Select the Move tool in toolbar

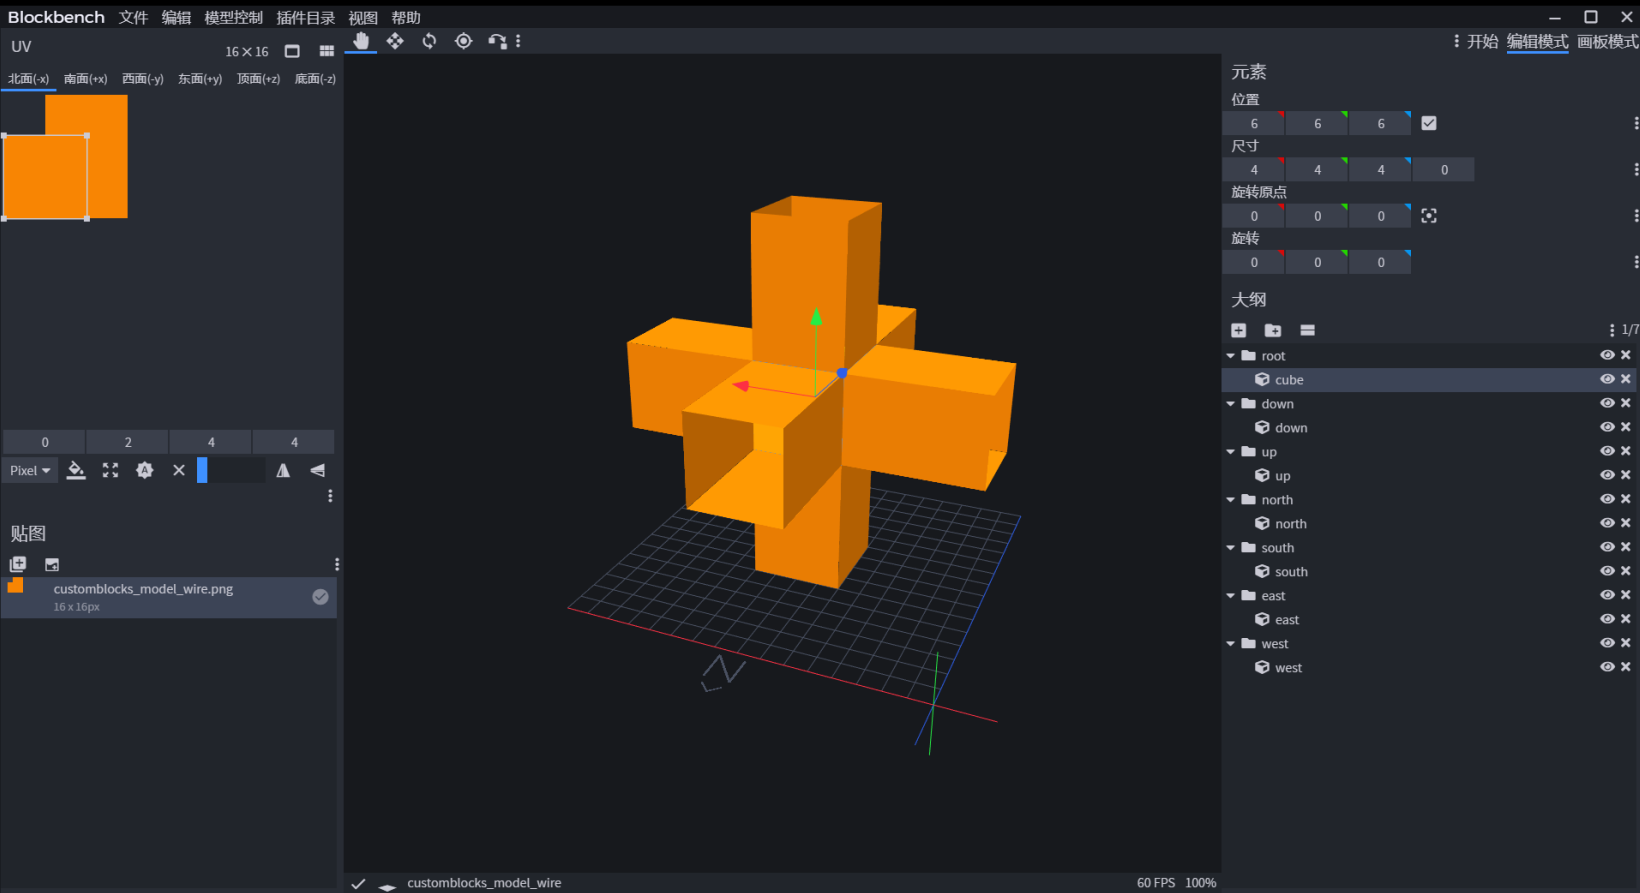pyautogui.click(x=395, y=41)
